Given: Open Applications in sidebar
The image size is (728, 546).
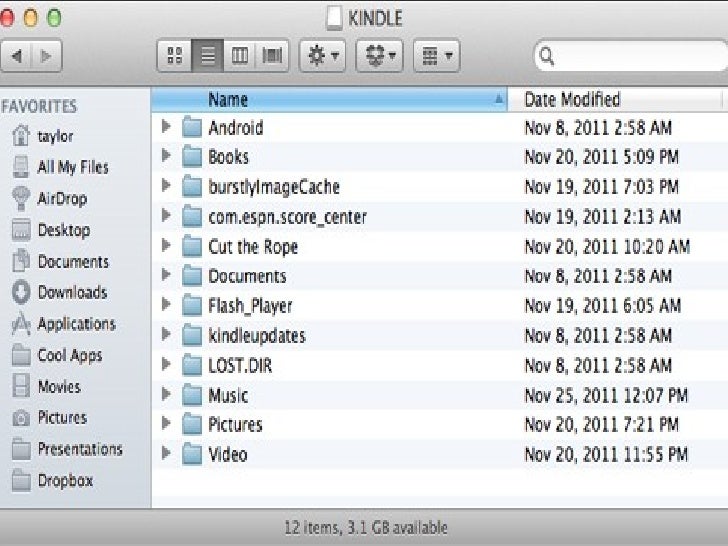Looking at the screenshot, I should click(63, 324).
